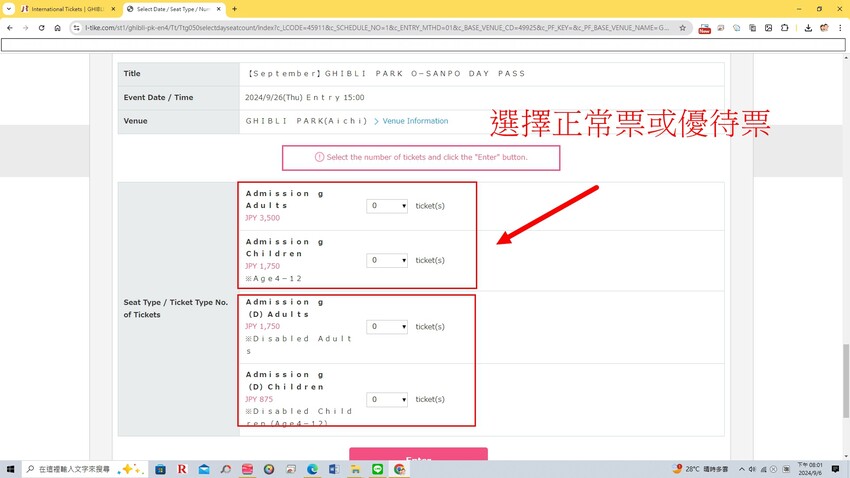Open Microsoft Edge from the taskbar
The height and width of the screenshot is (478, 850).
coord(312,469)
